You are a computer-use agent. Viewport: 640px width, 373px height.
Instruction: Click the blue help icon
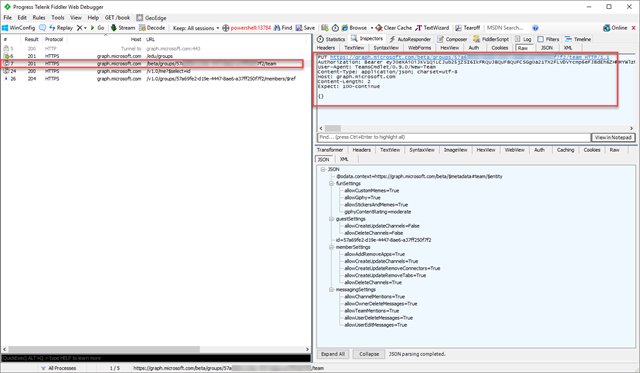[535, 28]
